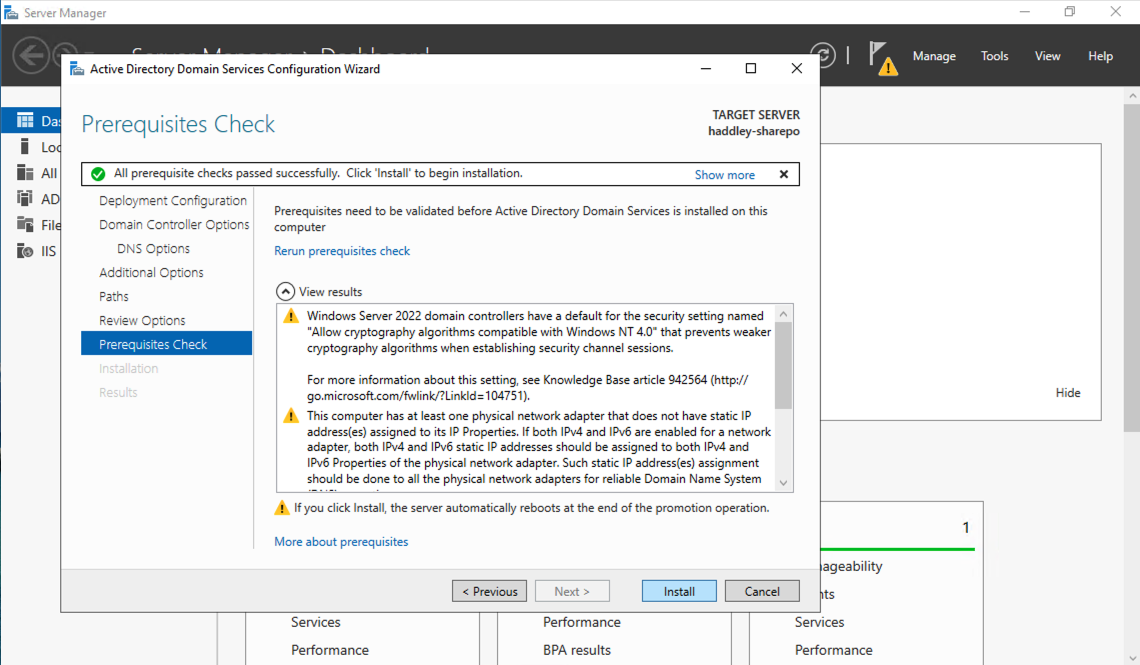Click IIS sidebar icon

tap(25, 251)
